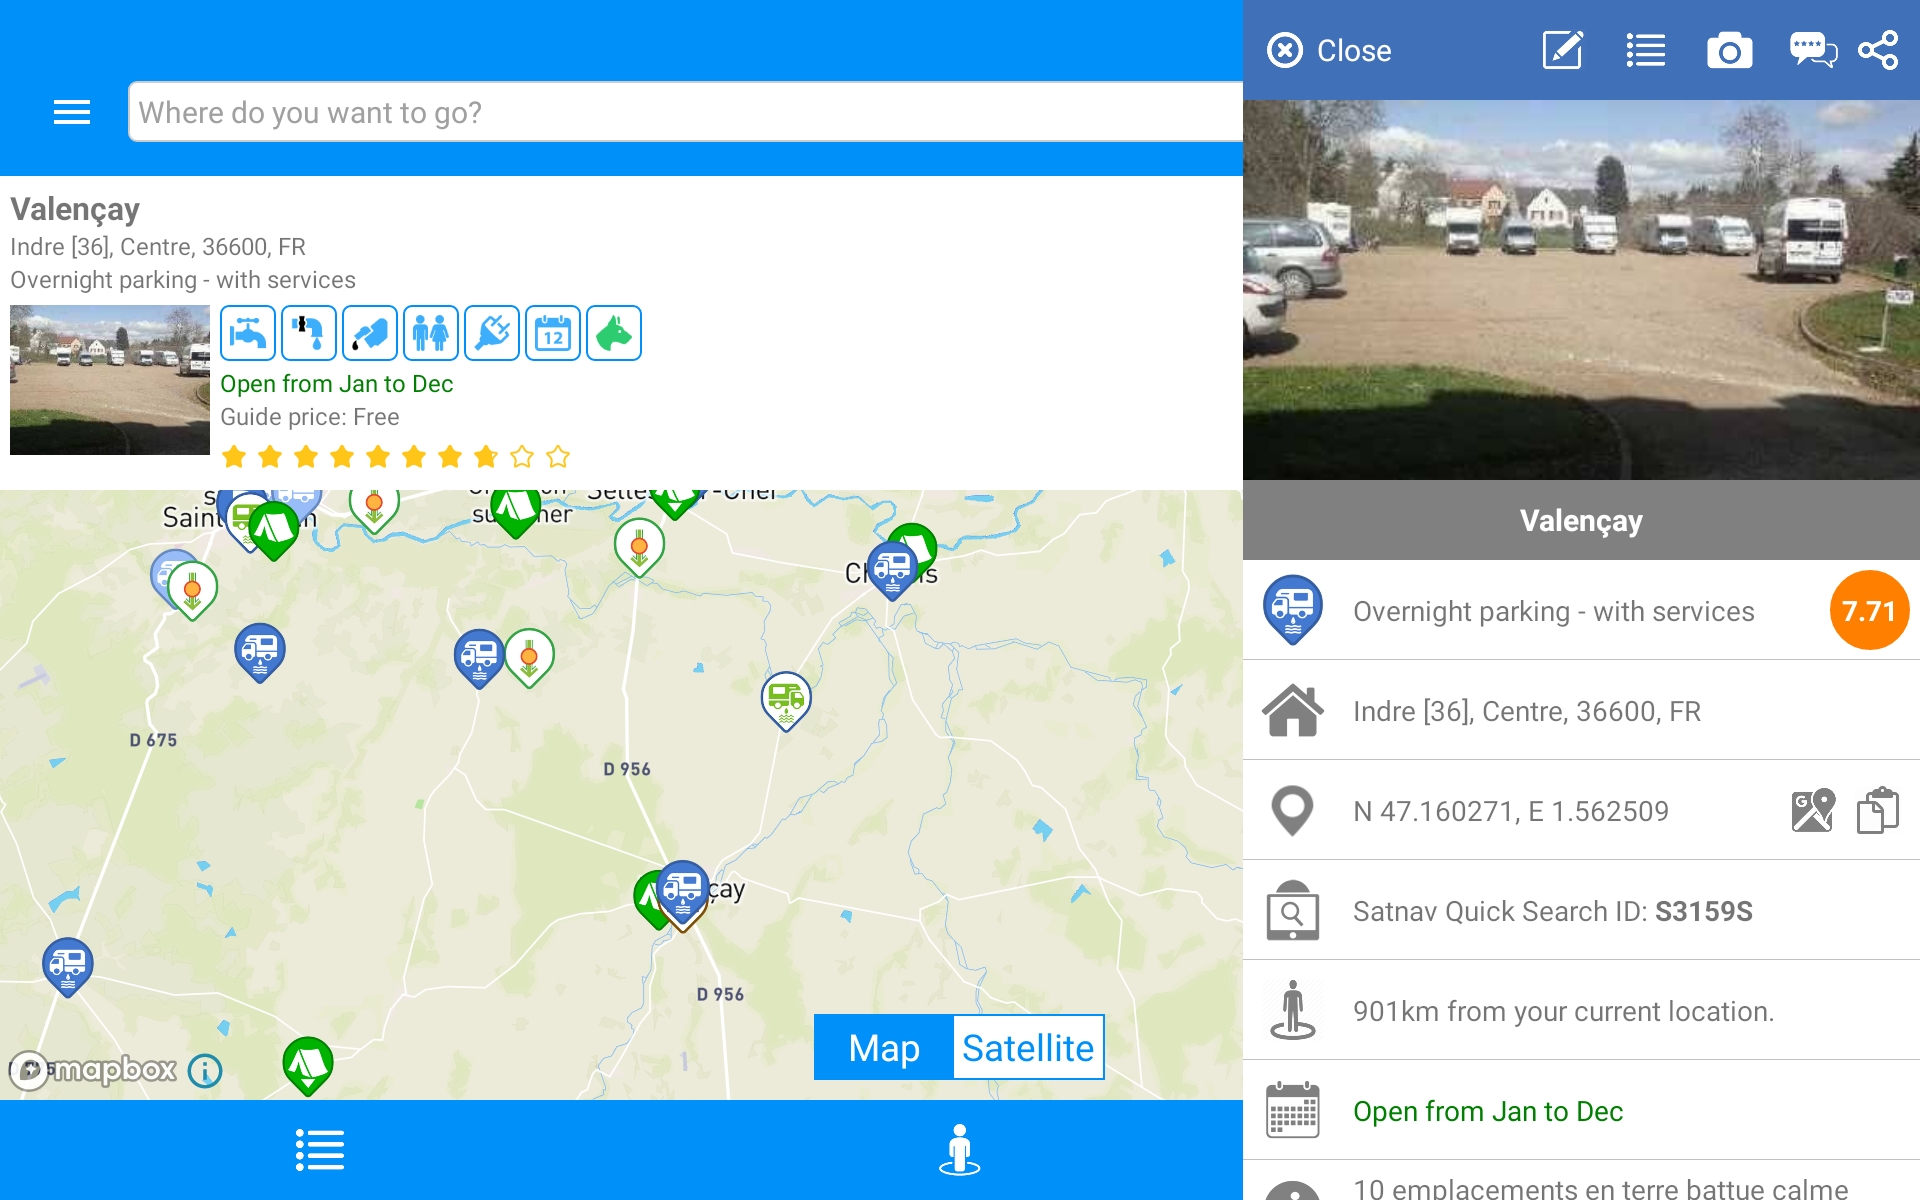1920x1200 pixels.
Task: Open coordinates in external map app
Action: [1813, 810]
